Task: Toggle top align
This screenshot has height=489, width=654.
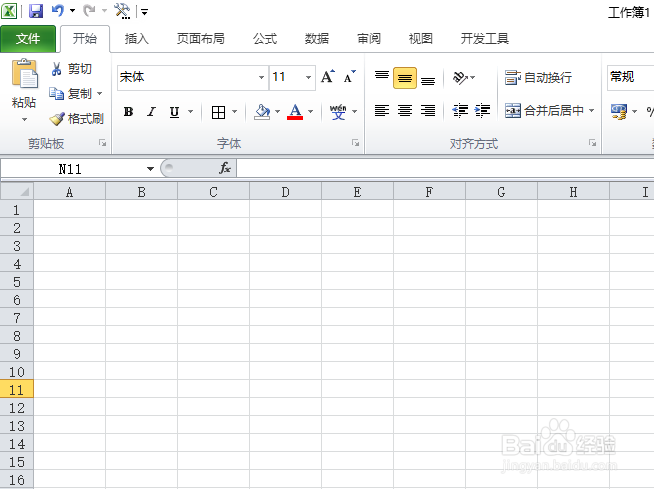Action: 382,78
